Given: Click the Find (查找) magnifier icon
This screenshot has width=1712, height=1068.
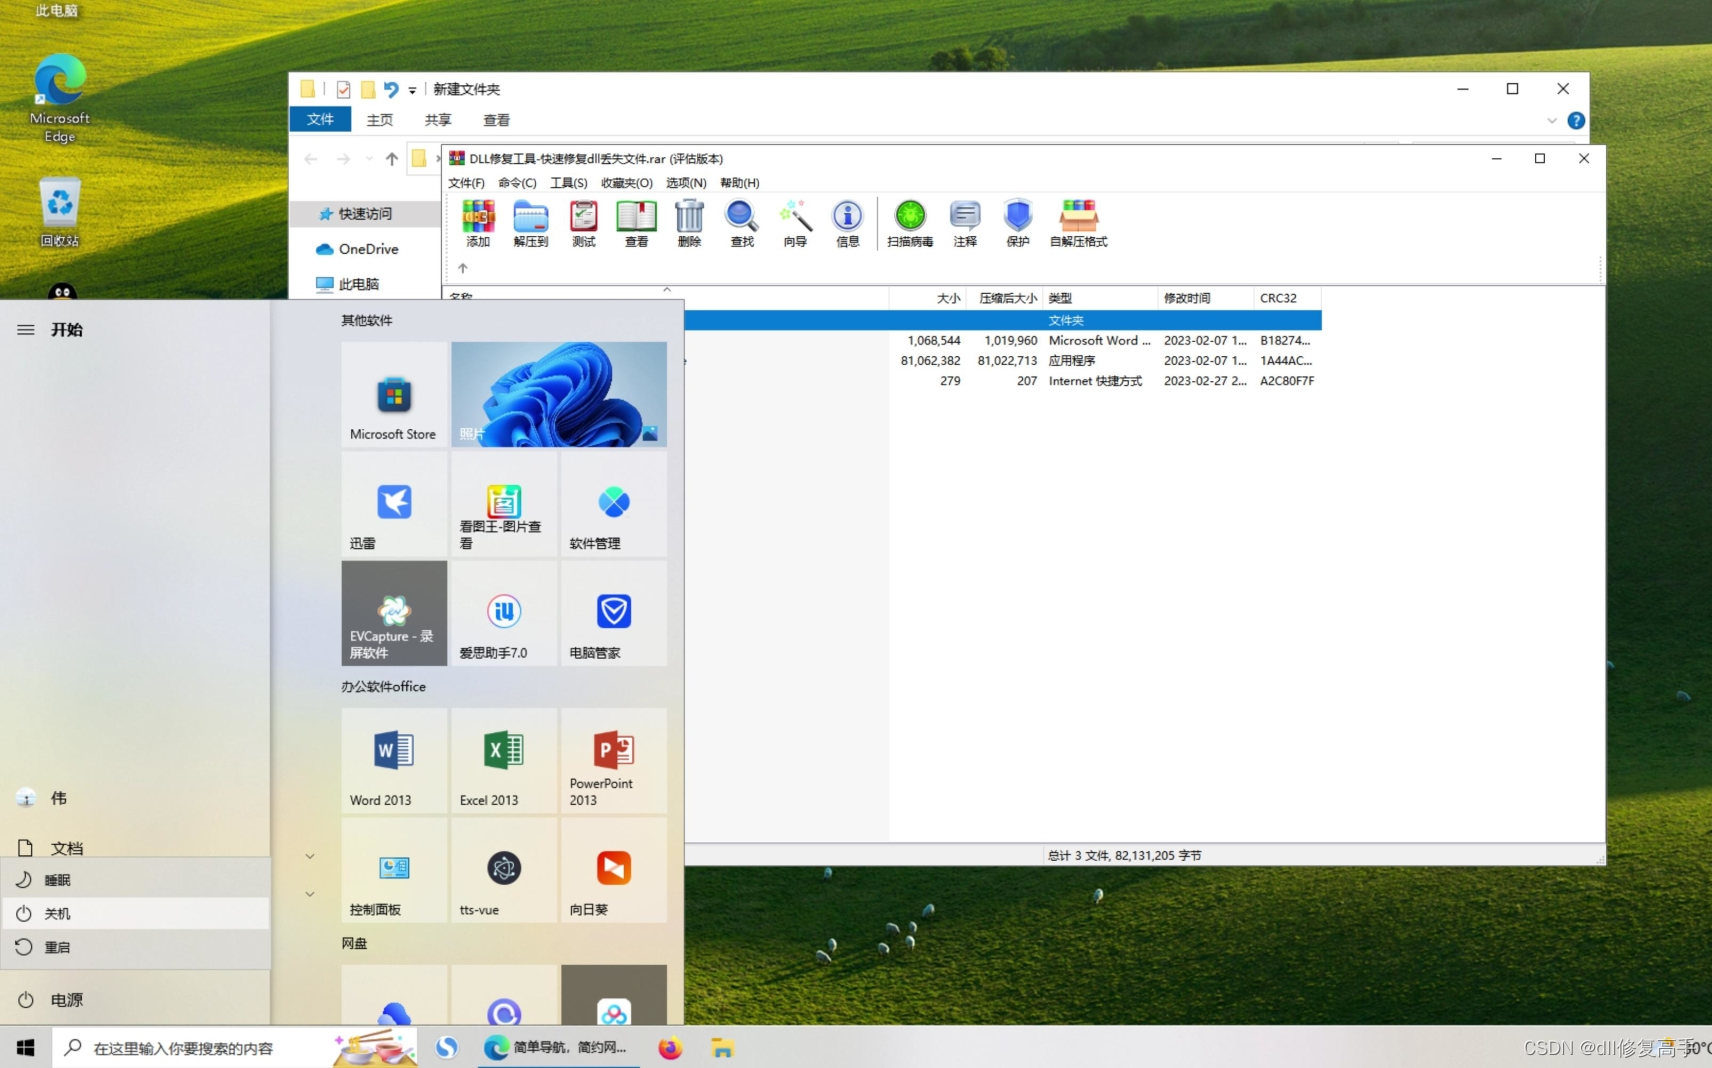Looking at the screenshot, I should pos(742,223).
